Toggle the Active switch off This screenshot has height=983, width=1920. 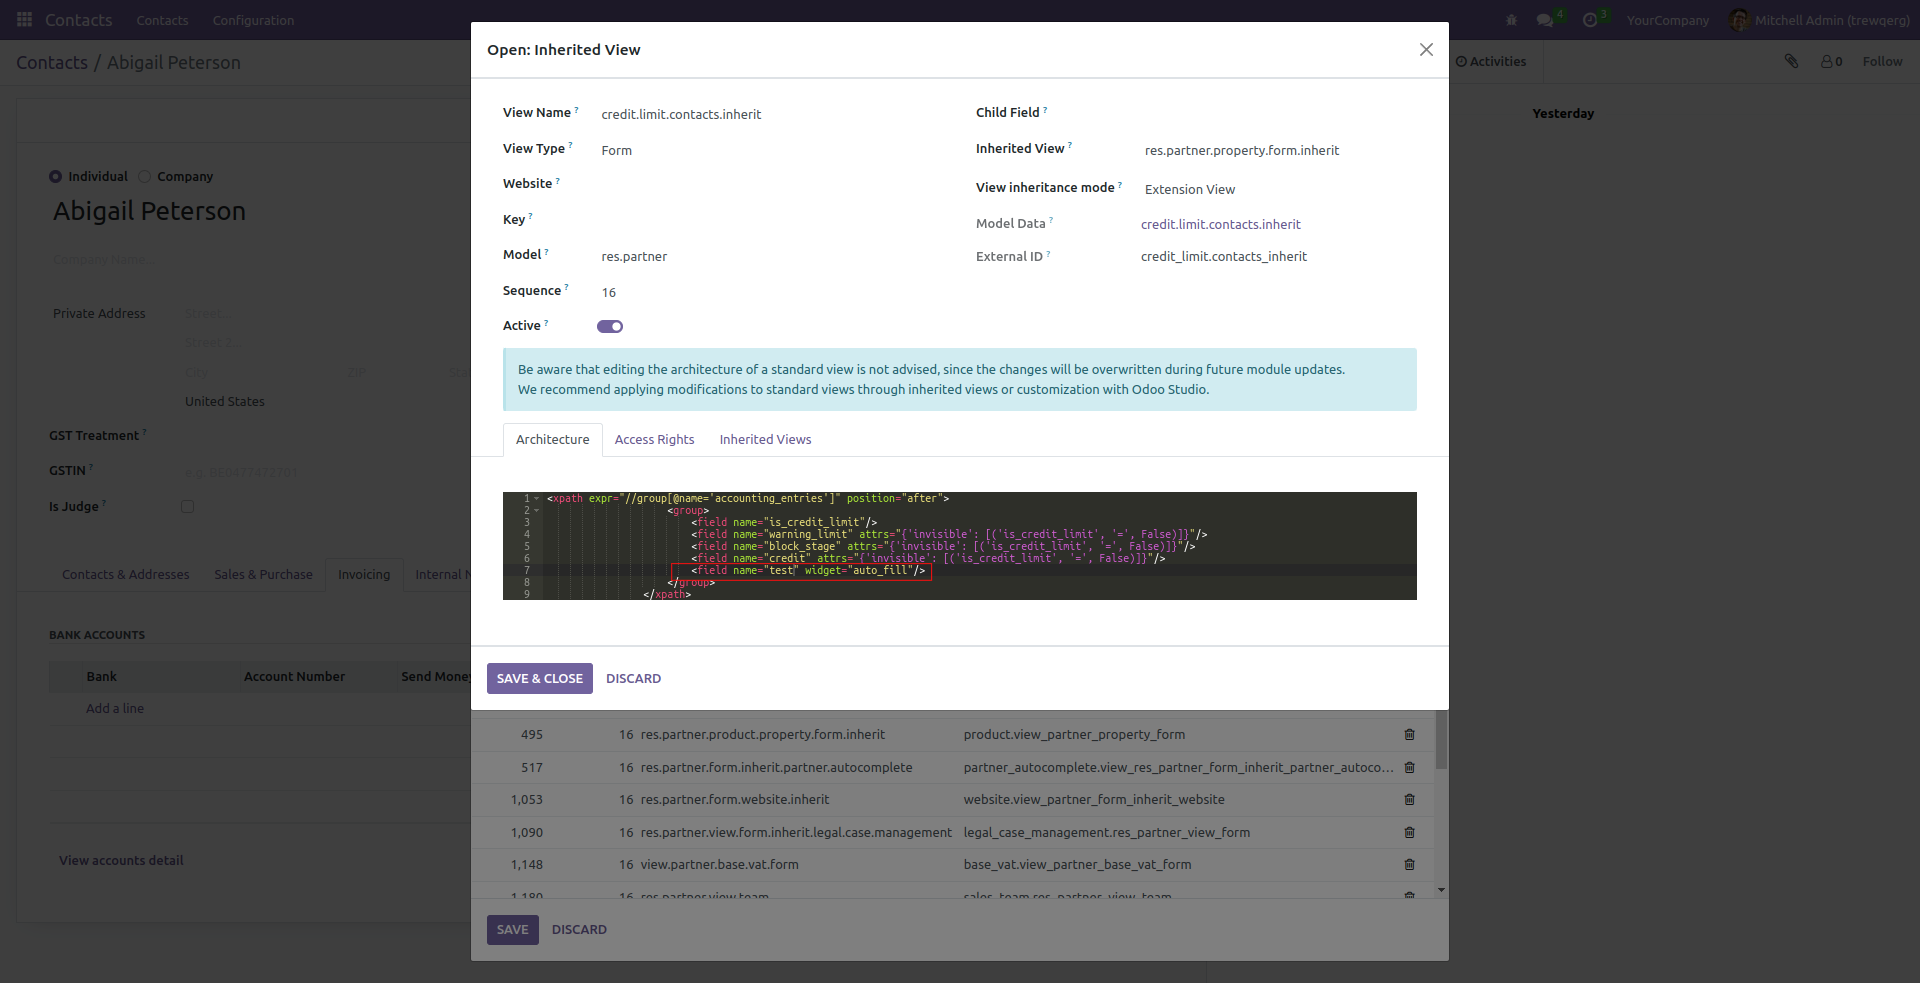(x=610, y=327)
